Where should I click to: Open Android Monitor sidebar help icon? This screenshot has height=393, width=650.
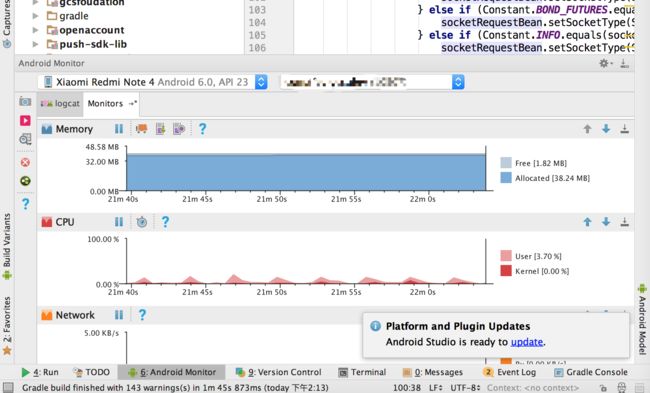tap(25, 204)
